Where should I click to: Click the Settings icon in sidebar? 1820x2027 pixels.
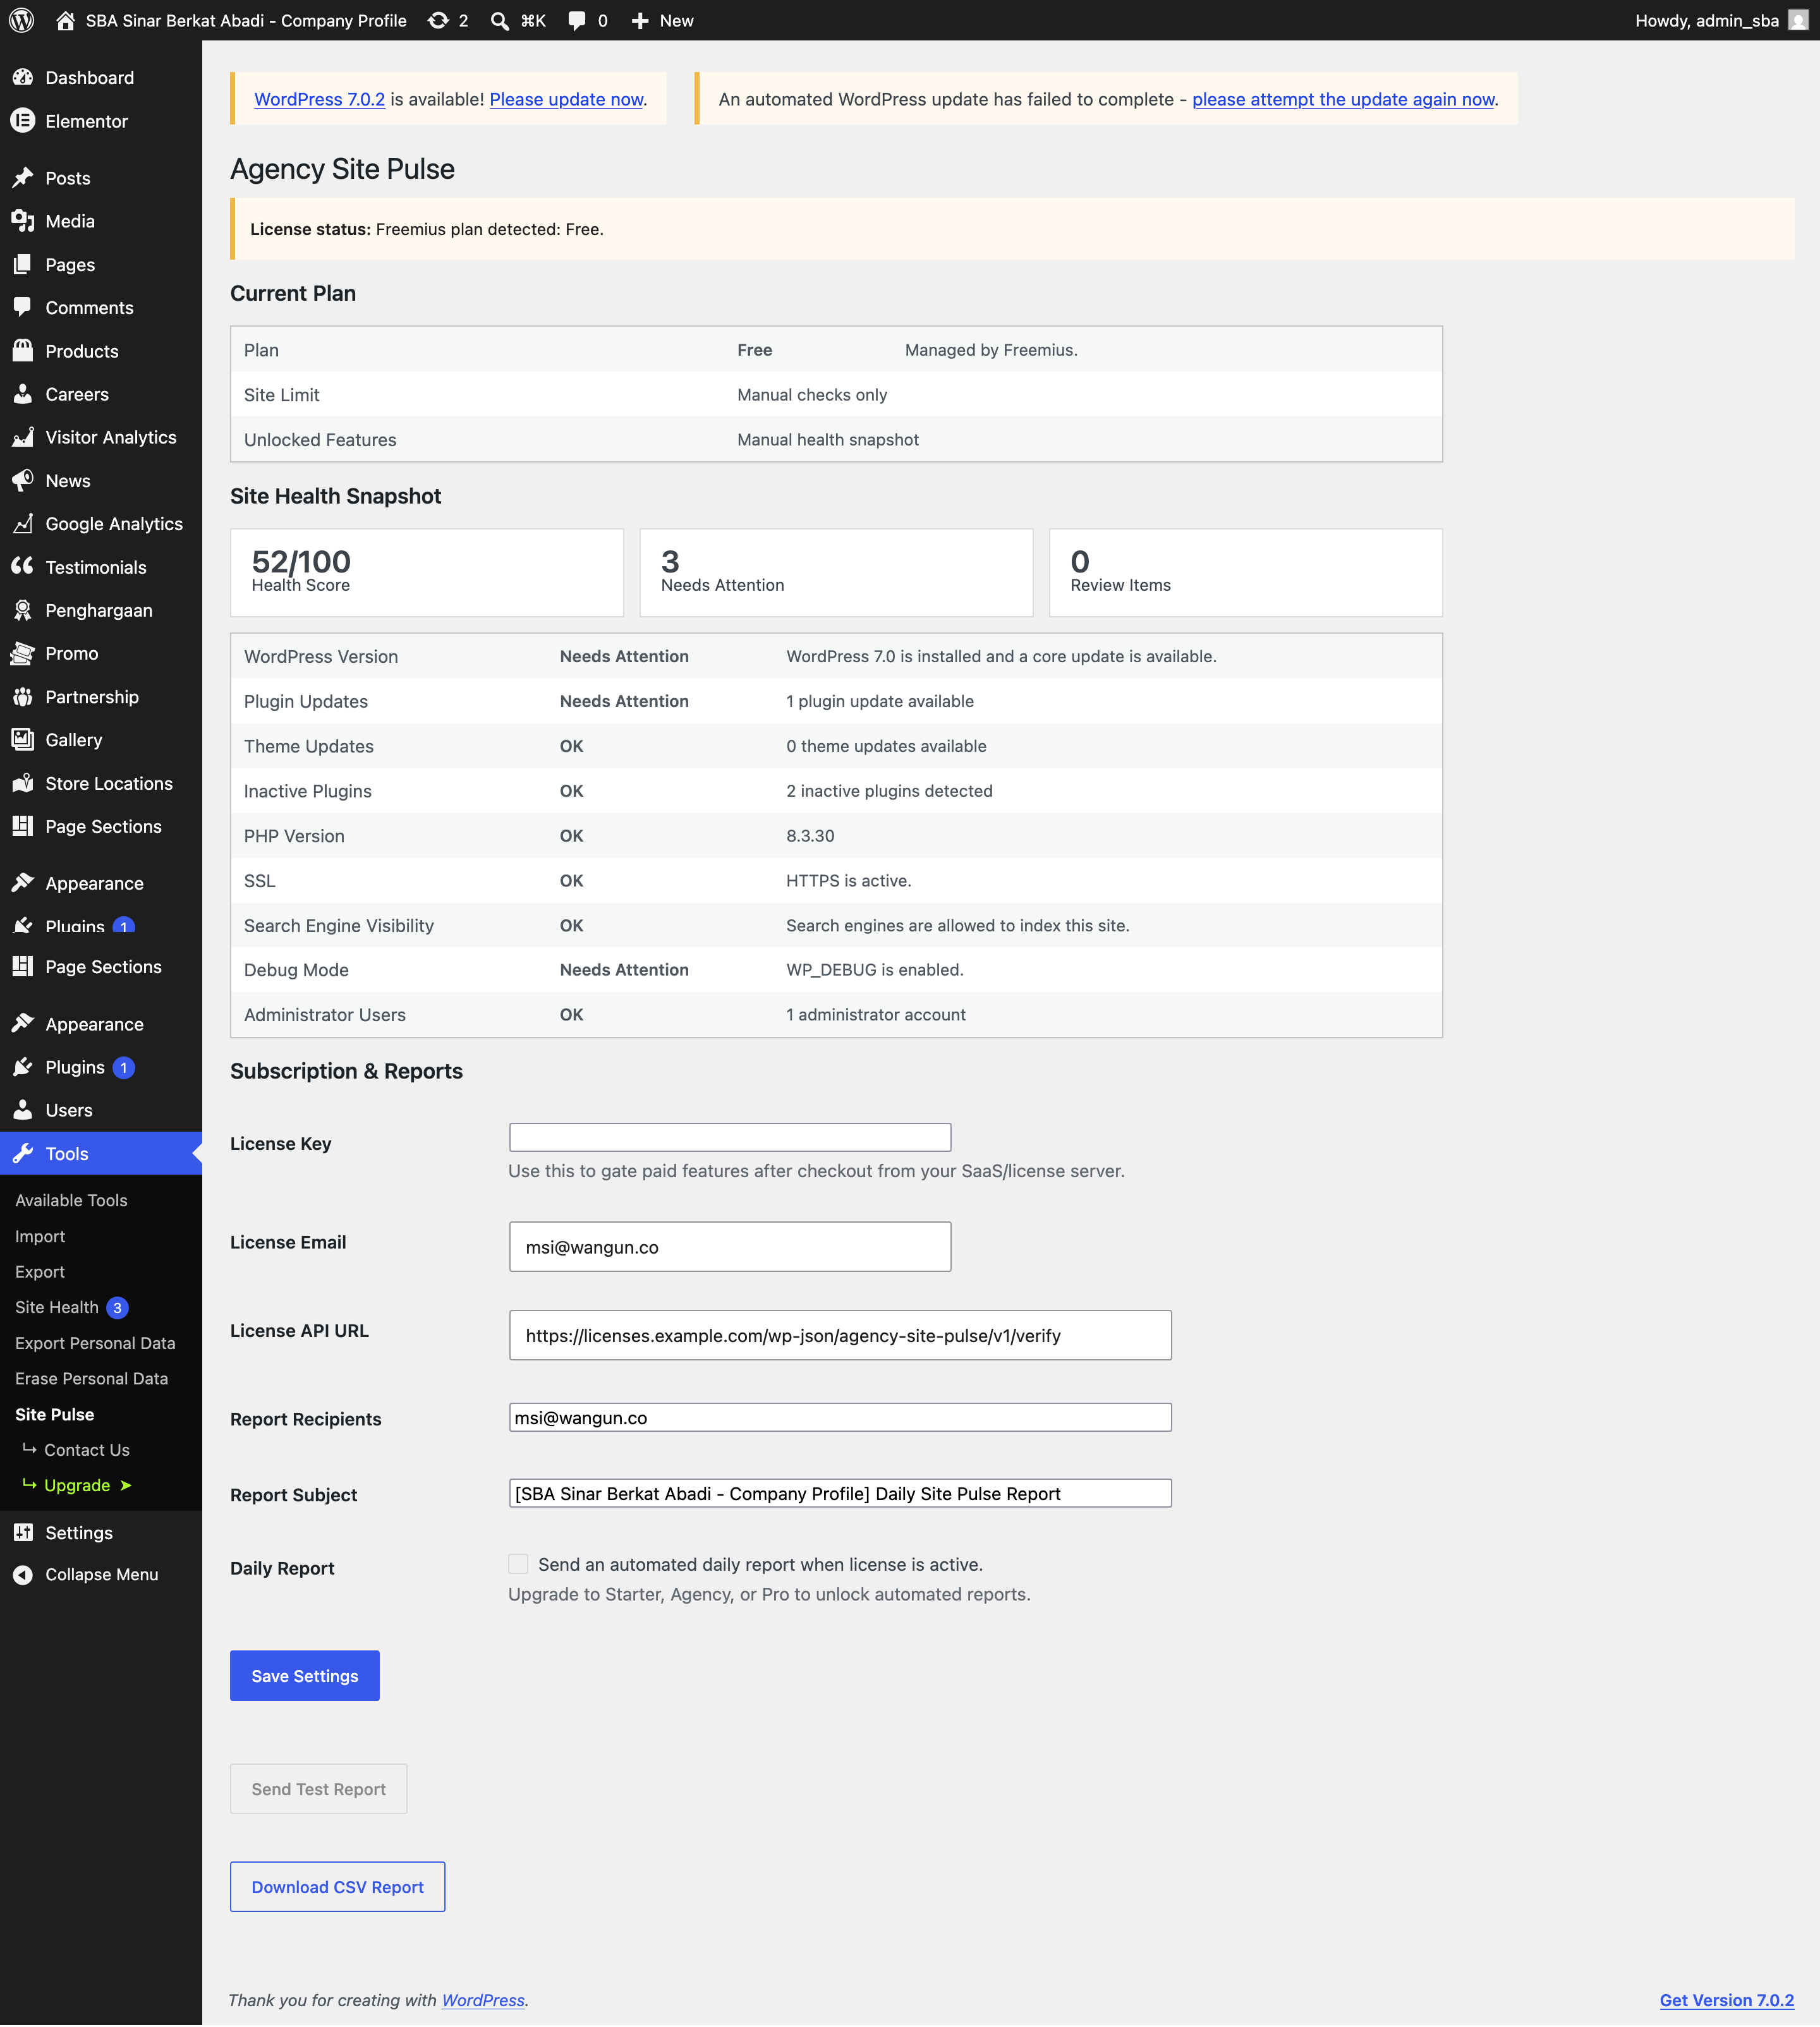pyautogui.click(x=22, y=1533)
